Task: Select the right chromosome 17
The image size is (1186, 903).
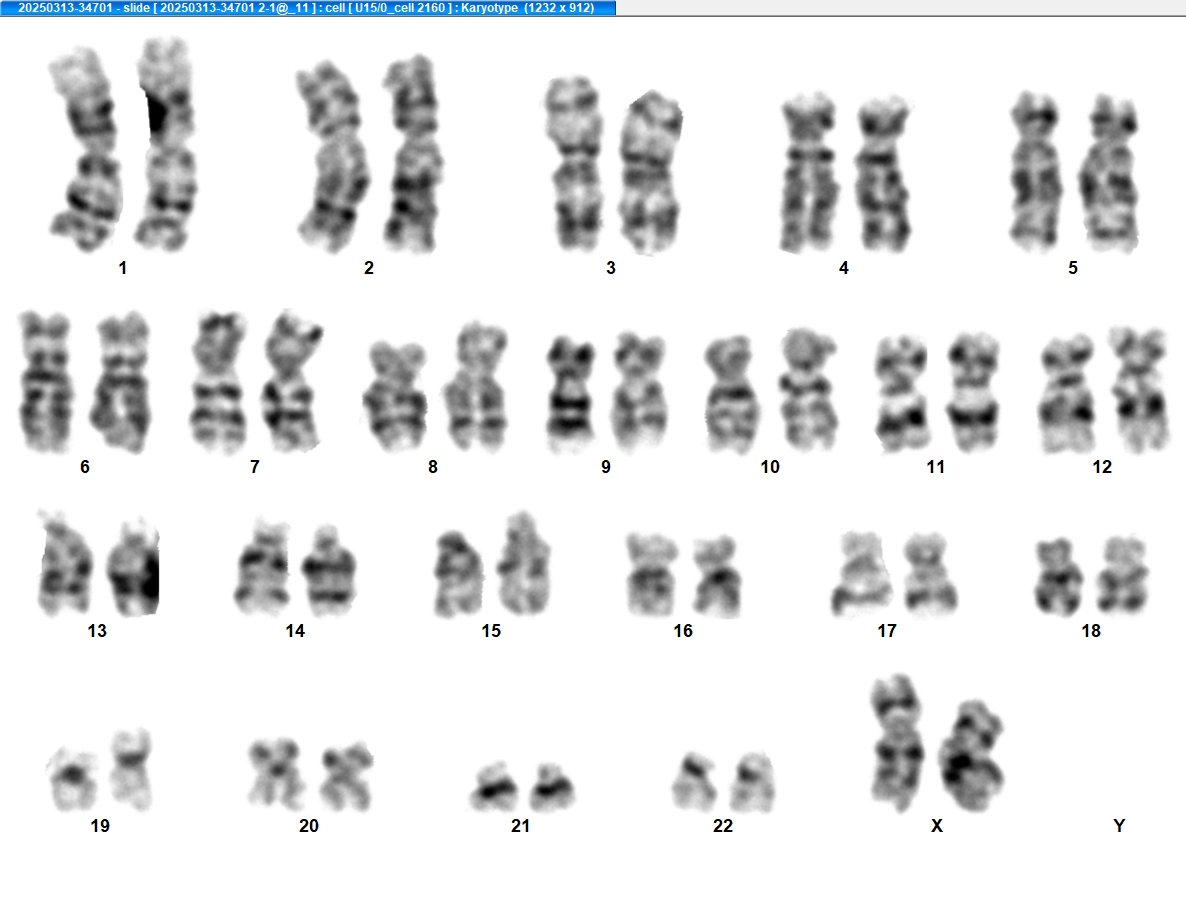Action: [x=930, y=575]
